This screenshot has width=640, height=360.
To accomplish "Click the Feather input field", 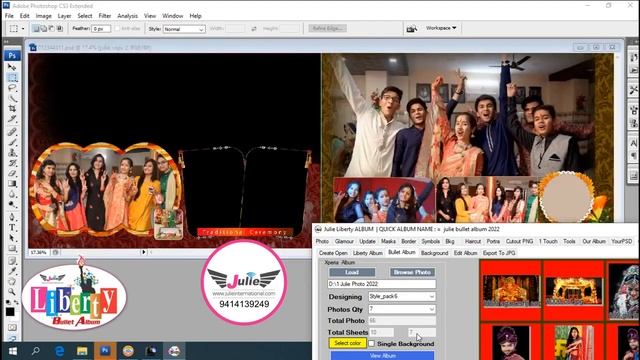I will point(101,29).
